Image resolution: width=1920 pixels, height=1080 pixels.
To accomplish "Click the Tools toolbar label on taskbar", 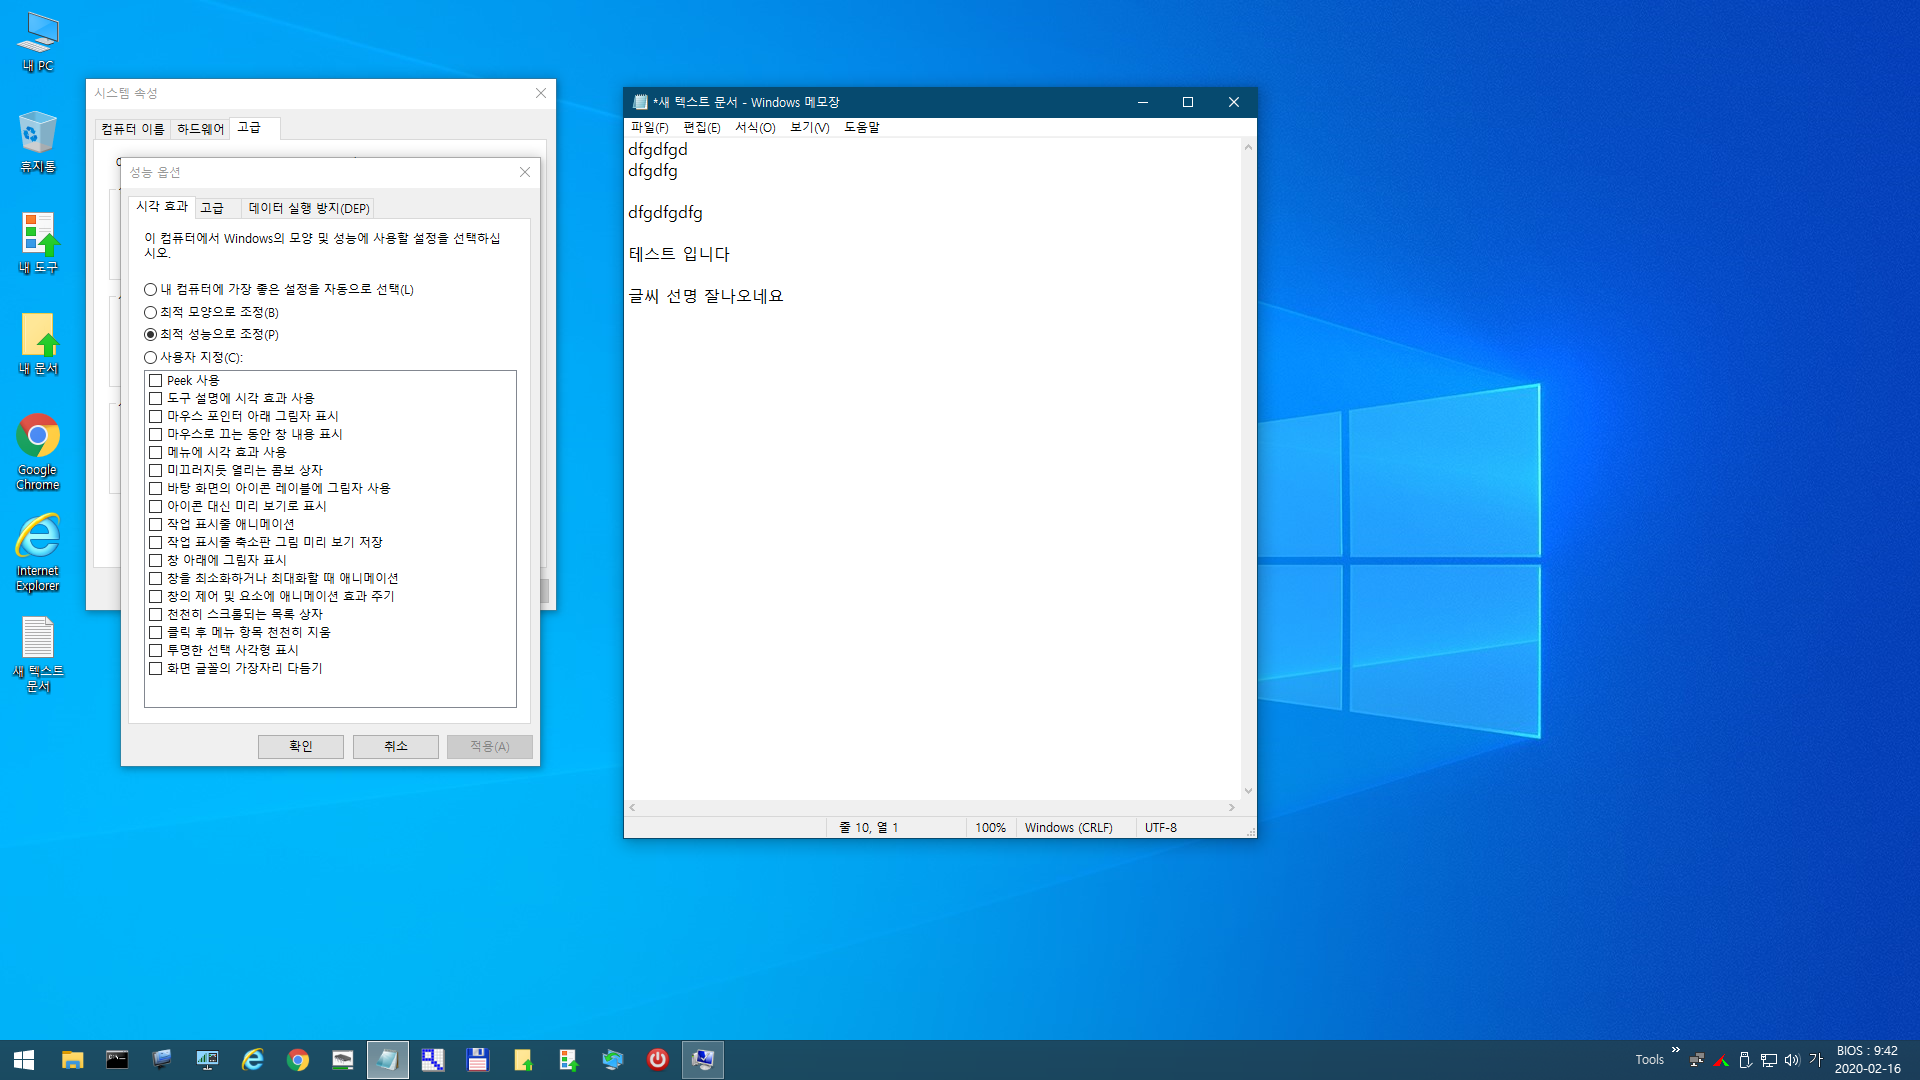I will coord(1649,1060).
